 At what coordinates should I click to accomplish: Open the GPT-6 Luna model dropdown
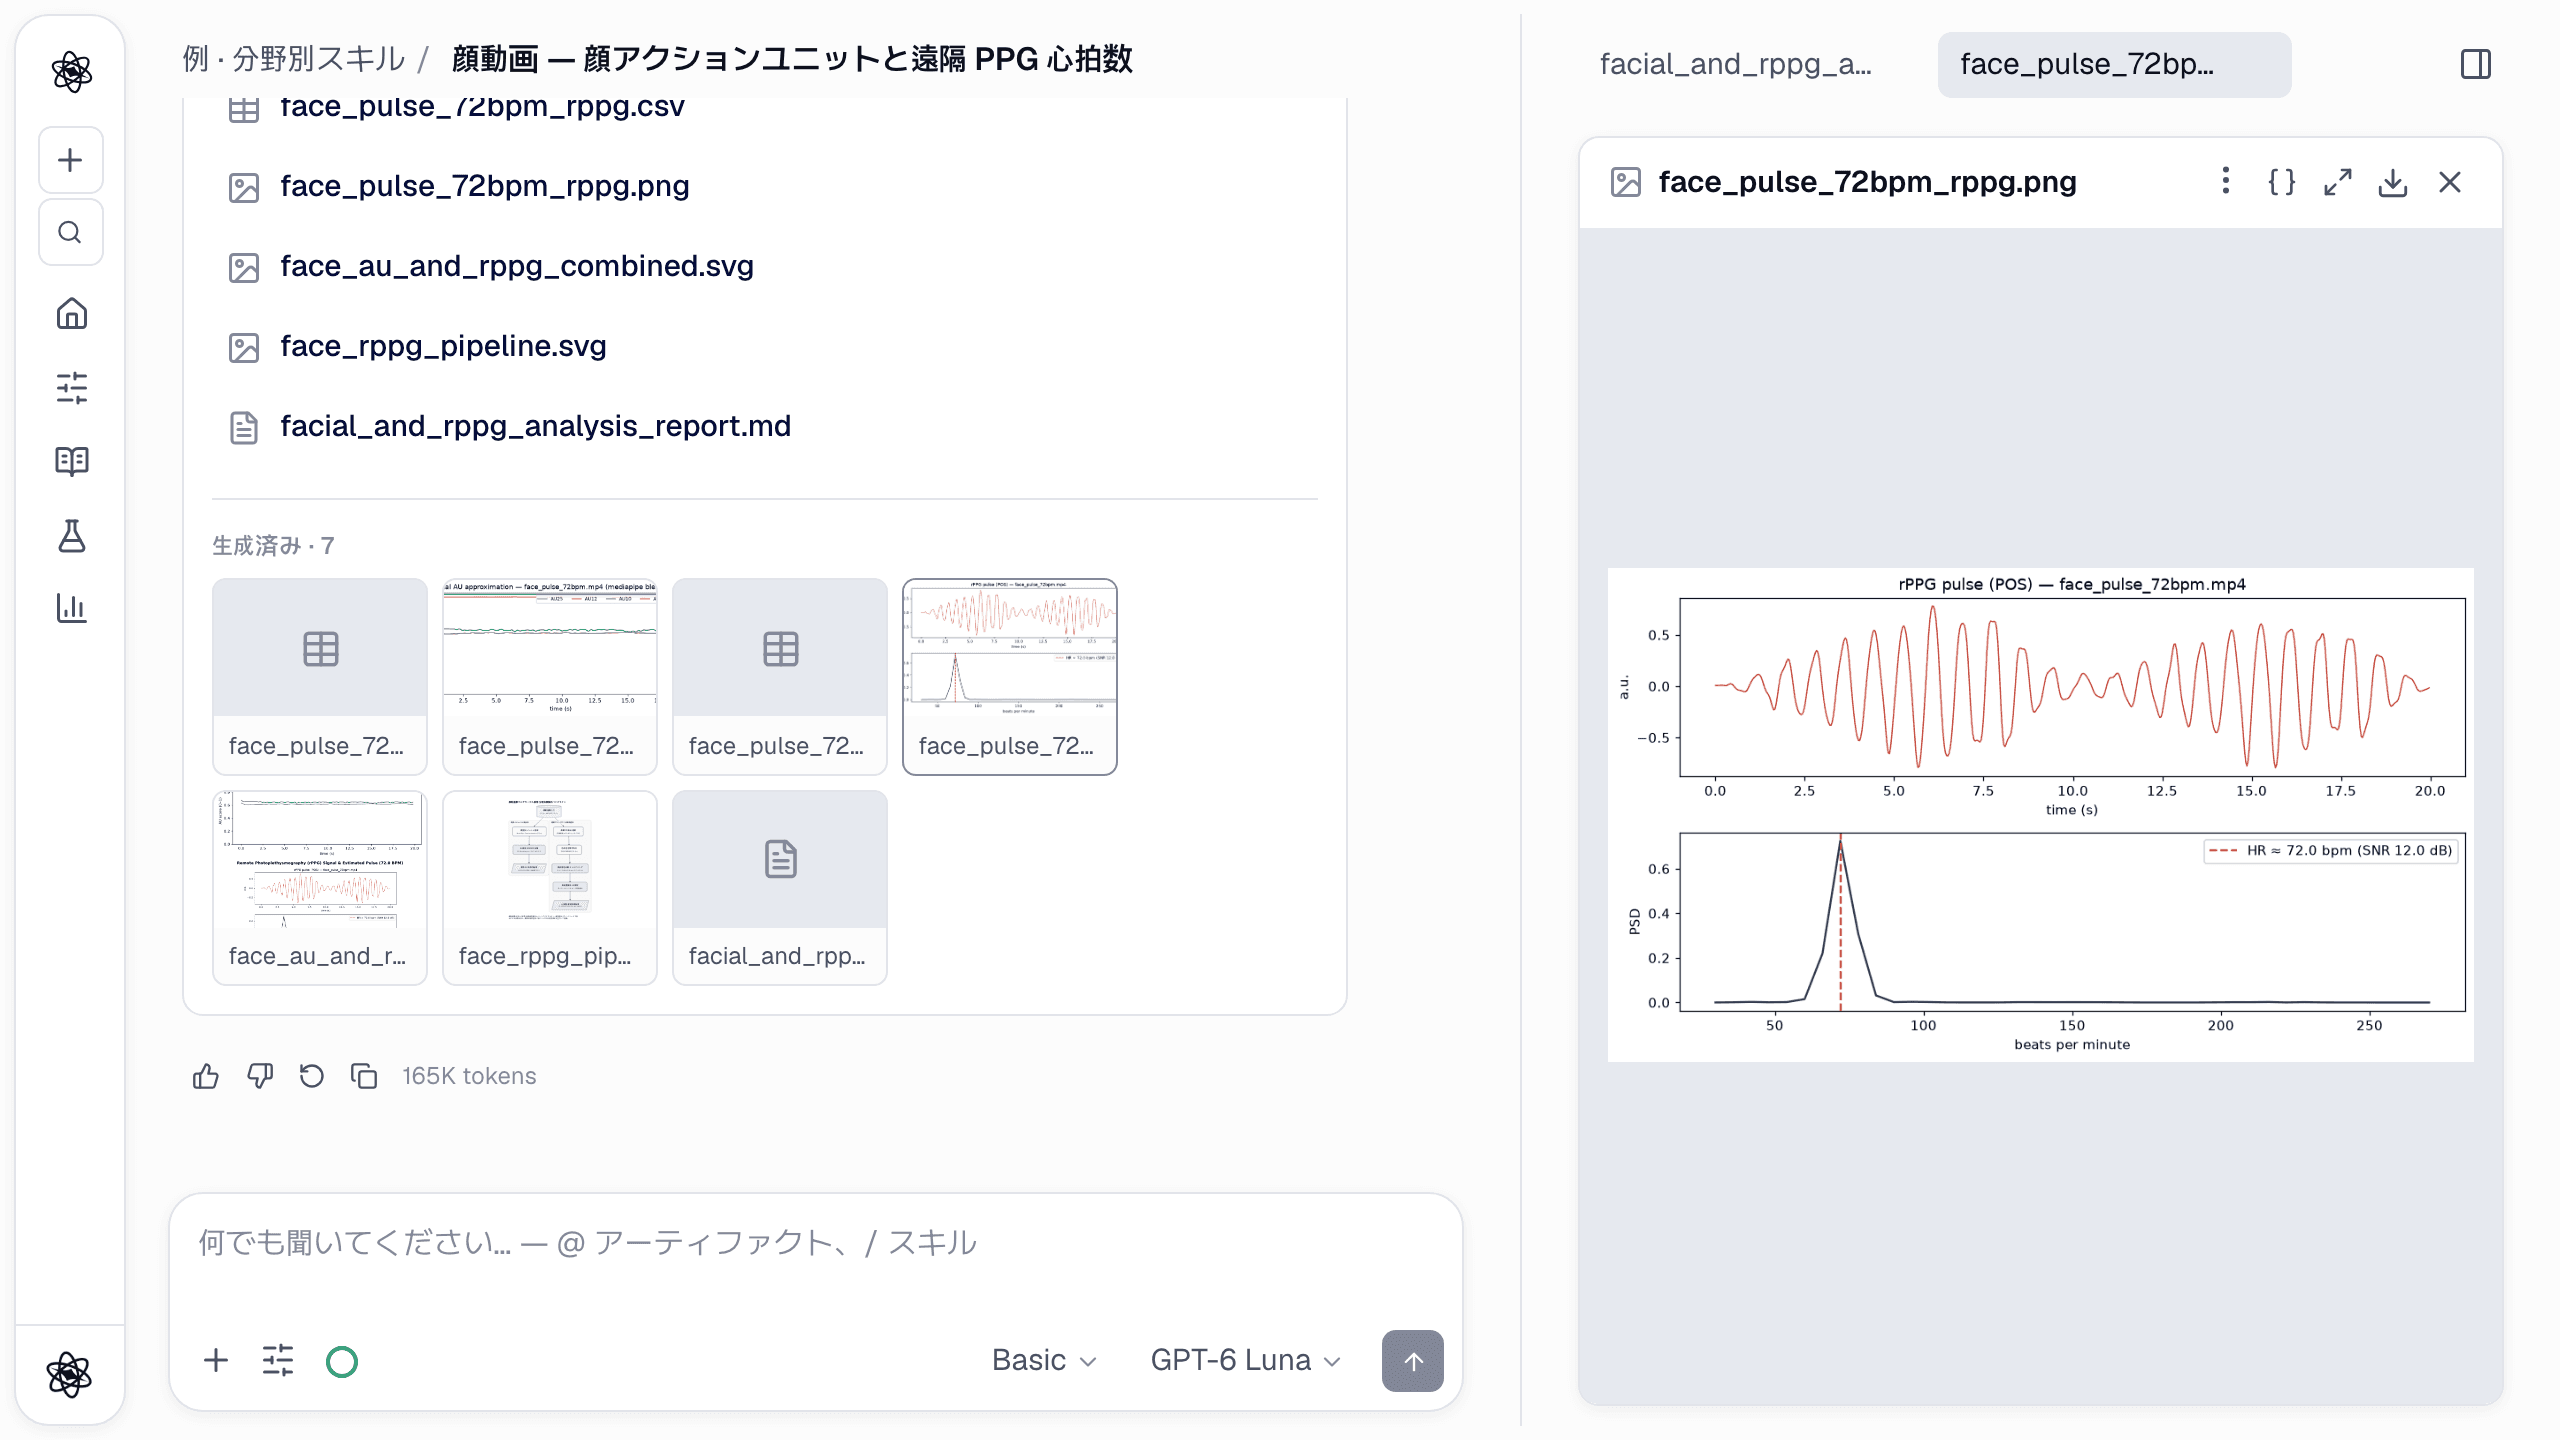(x=1245, y=1360)
